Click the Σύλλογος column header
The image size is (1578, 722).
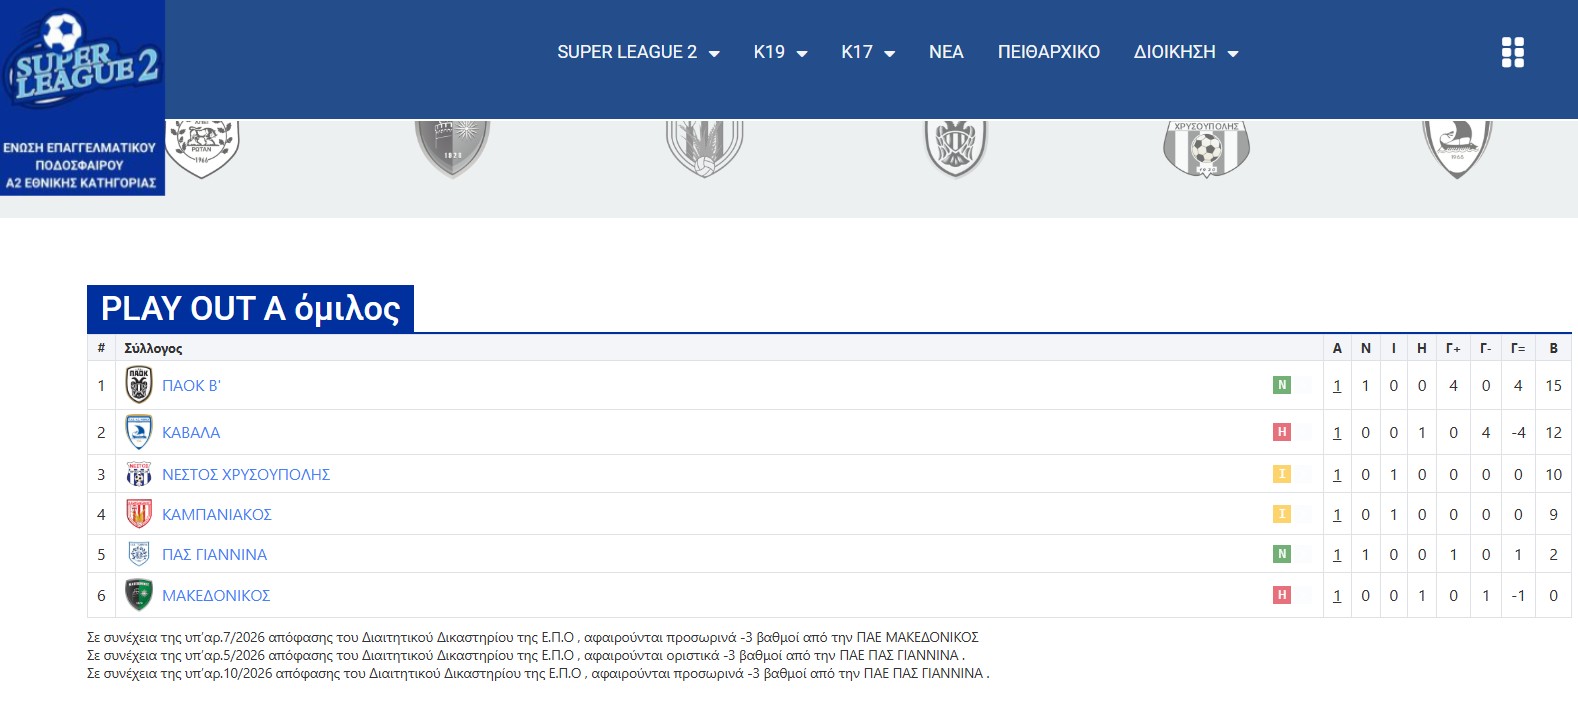pyautogui.click(x=153, y=348)
